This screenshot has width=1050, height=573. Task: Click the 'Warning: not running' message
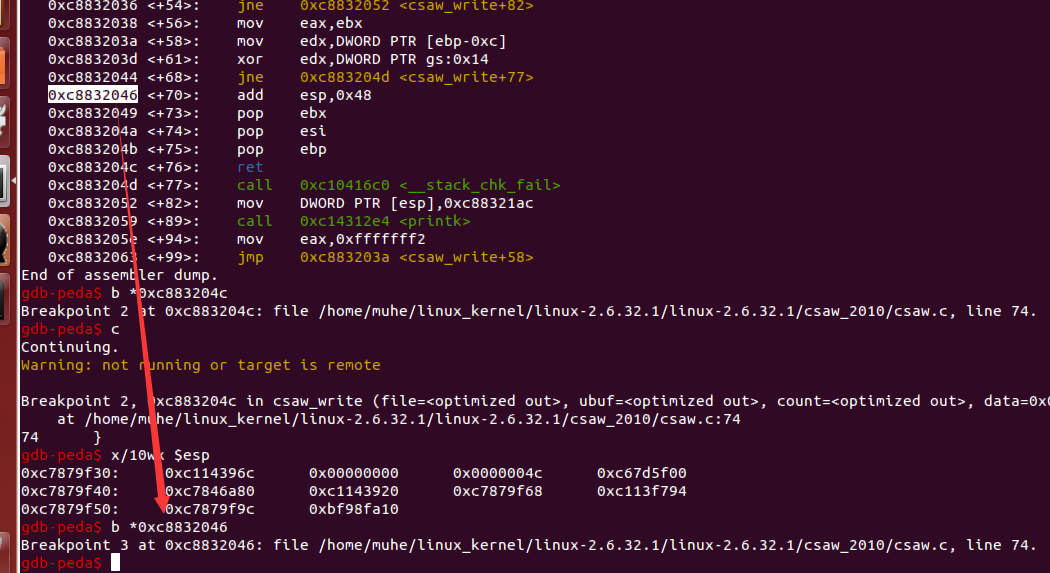[x=200, y=365]
